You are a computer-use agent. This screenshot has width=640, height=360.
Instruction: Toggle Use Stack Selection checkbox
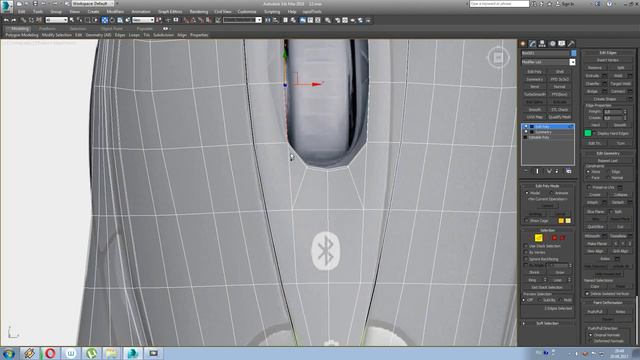coord(526,246)
